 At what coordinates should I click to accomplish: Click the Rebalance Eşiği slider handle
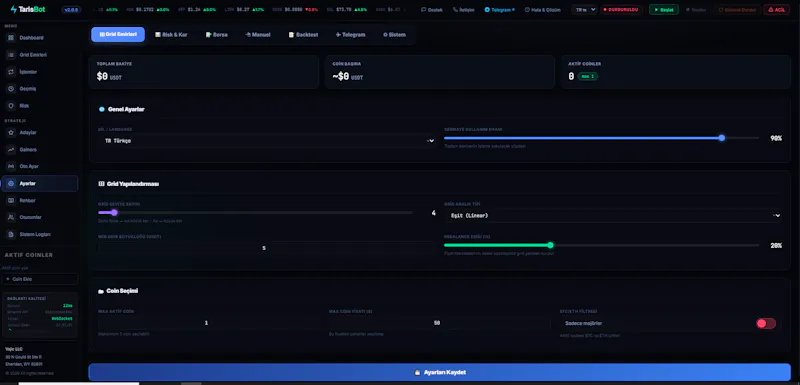point(550,245)
